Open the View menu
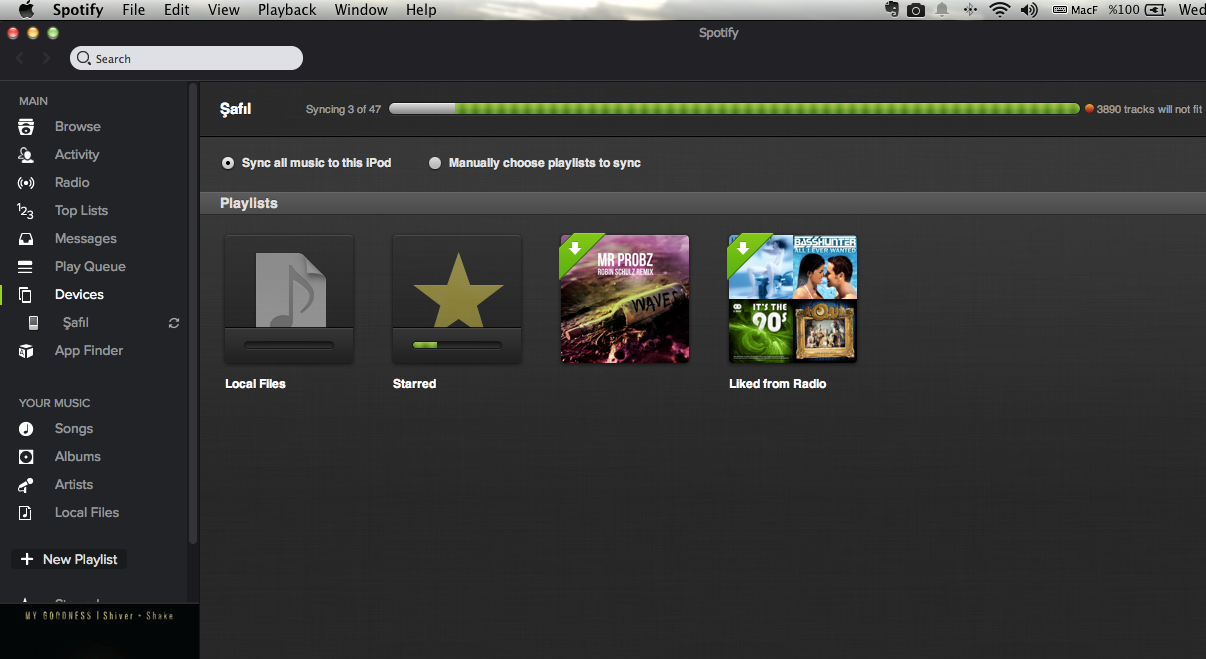This screenshot has height=659, width=1206. coord(224,10)
